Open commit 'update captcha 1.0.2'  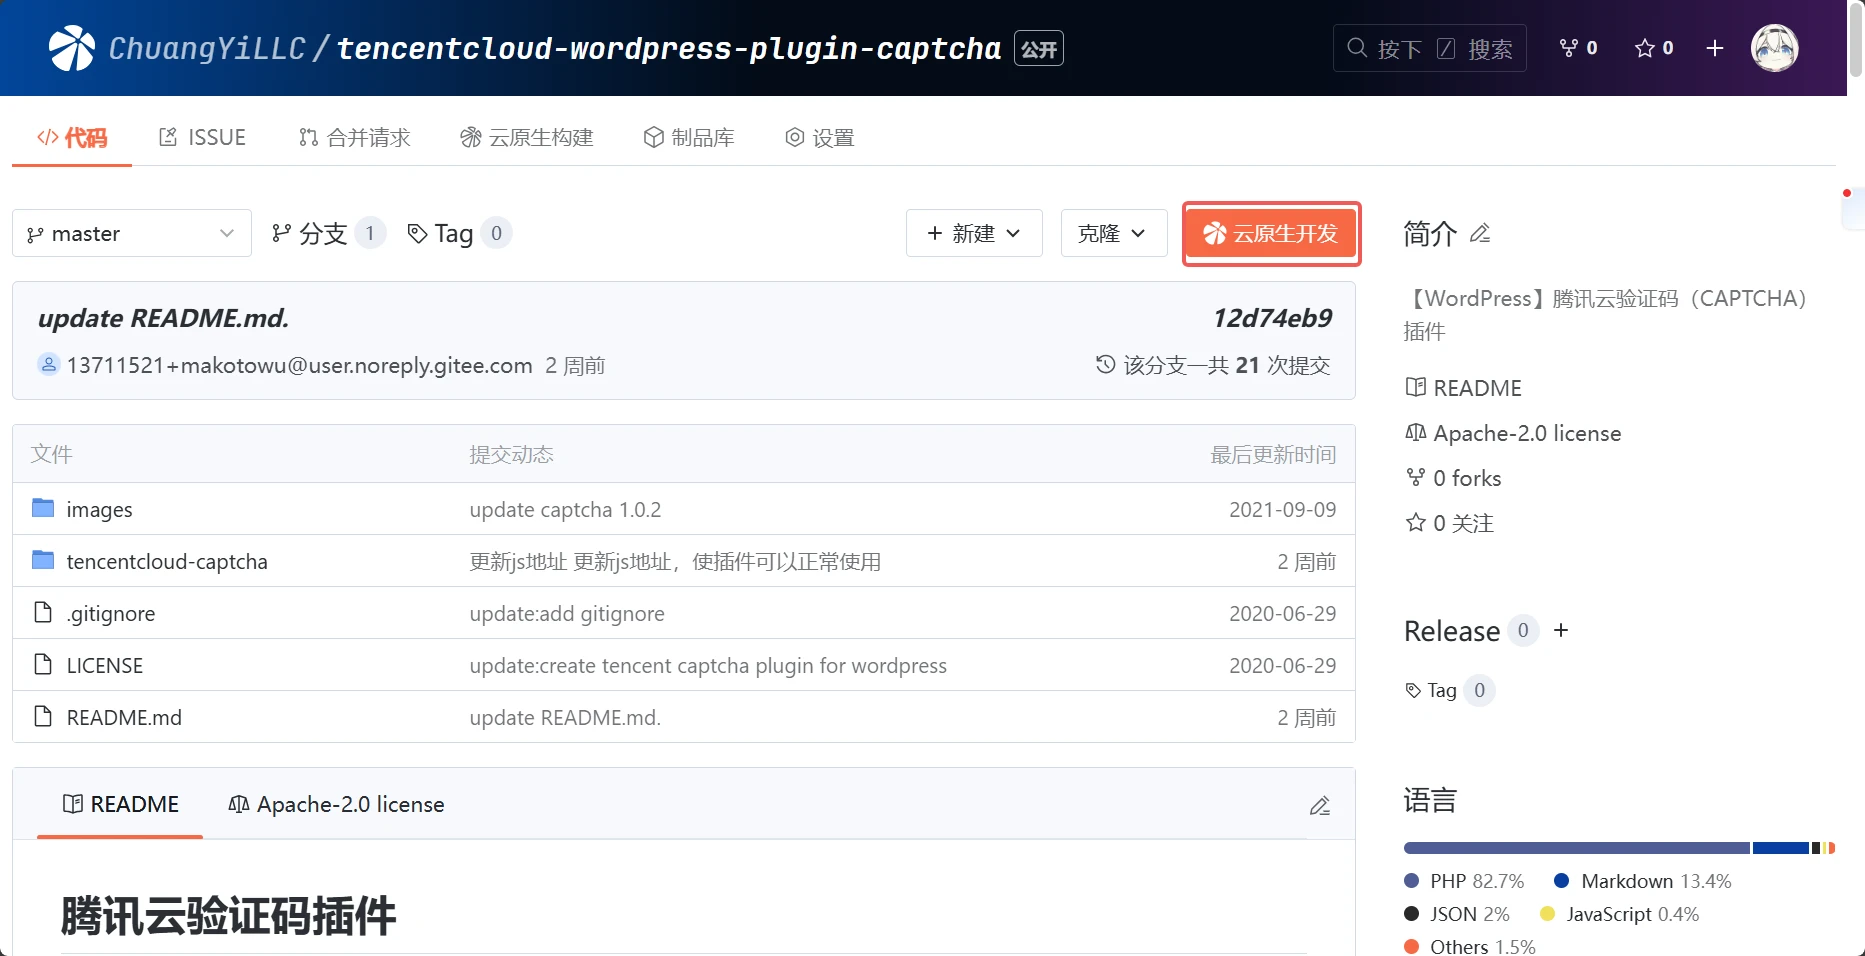(x=565, y=510)
